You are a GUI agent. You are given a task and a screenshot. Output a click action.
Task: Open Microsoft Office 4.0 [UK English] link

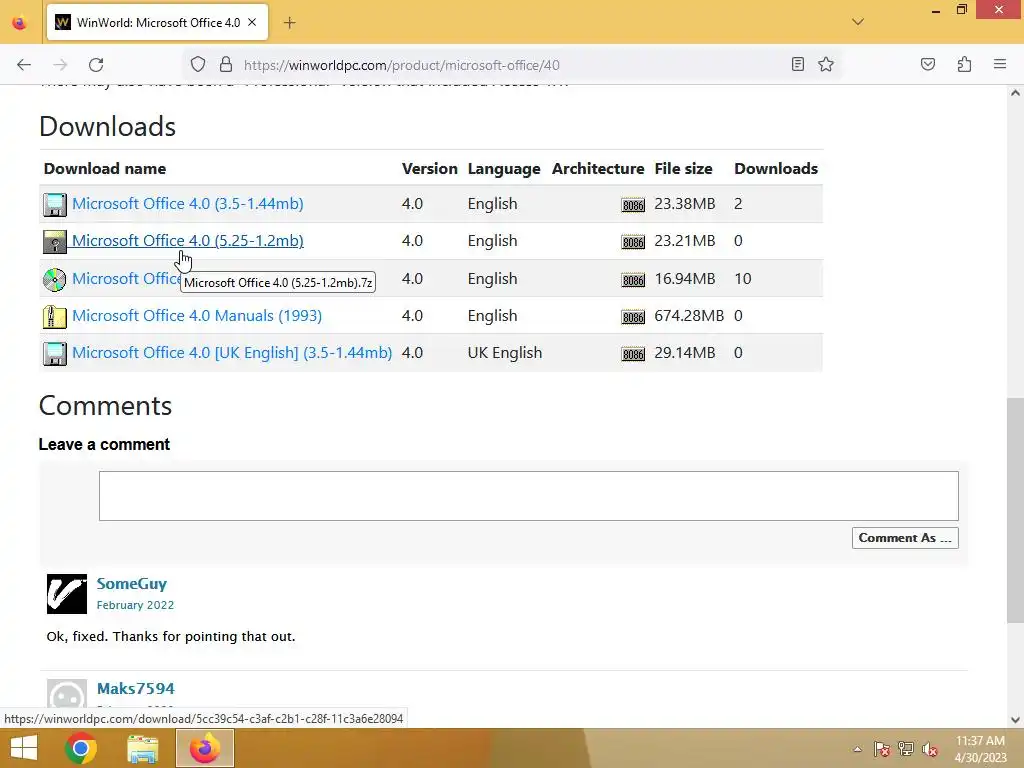click(x=232, y=353)
